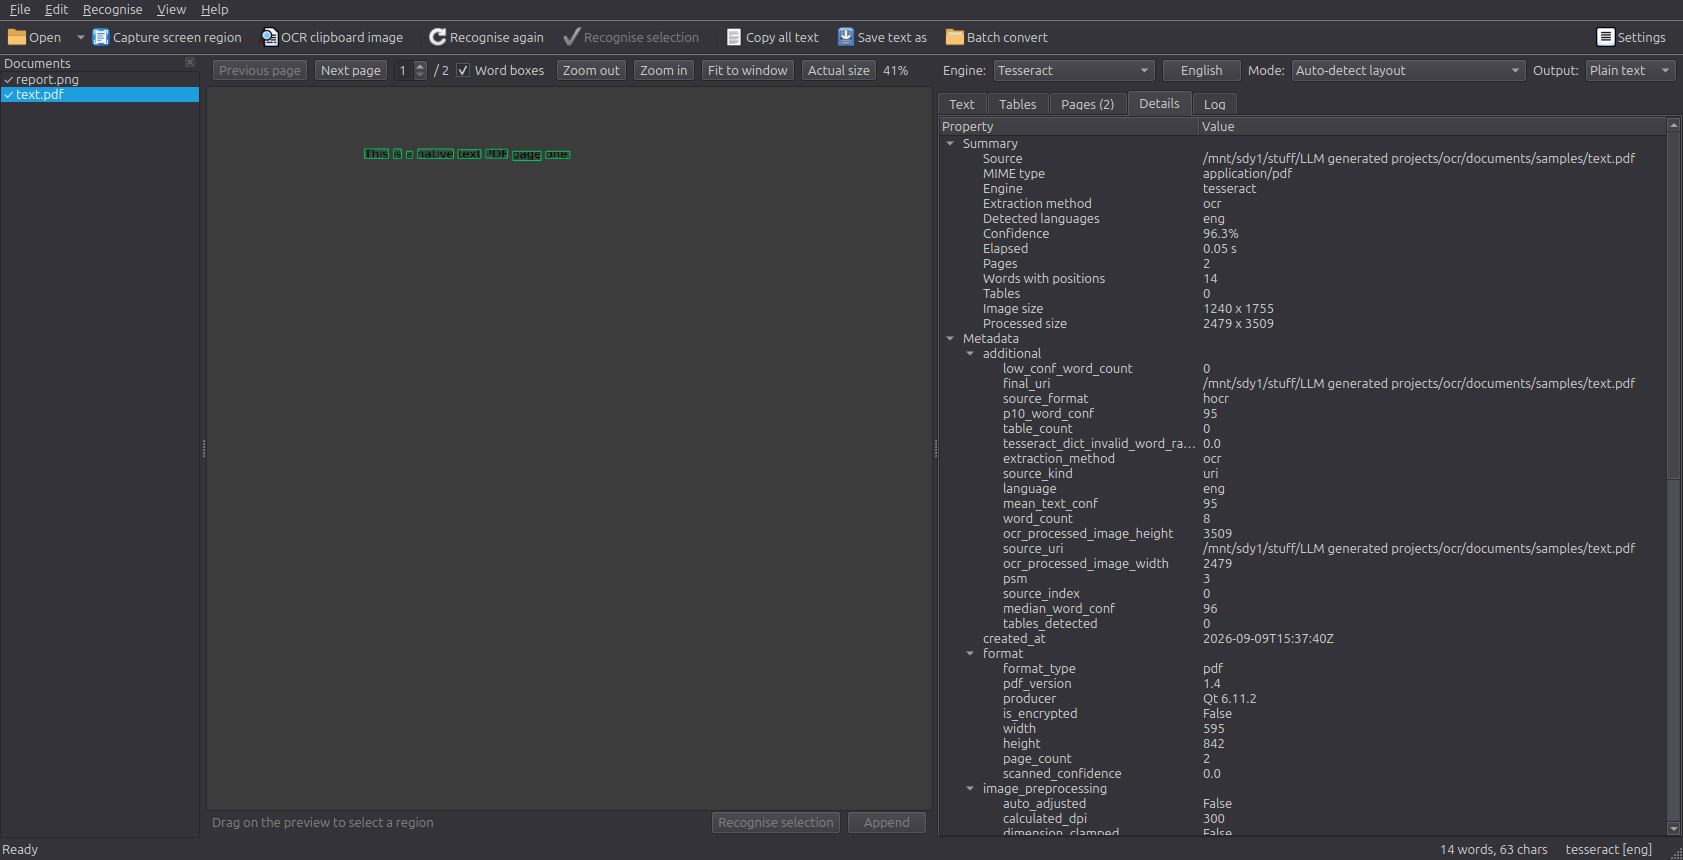Open the dropdown arrow next to Open
Image resolution: width=1683 pixels, height=860 pixels.
(x=80, y=37)
